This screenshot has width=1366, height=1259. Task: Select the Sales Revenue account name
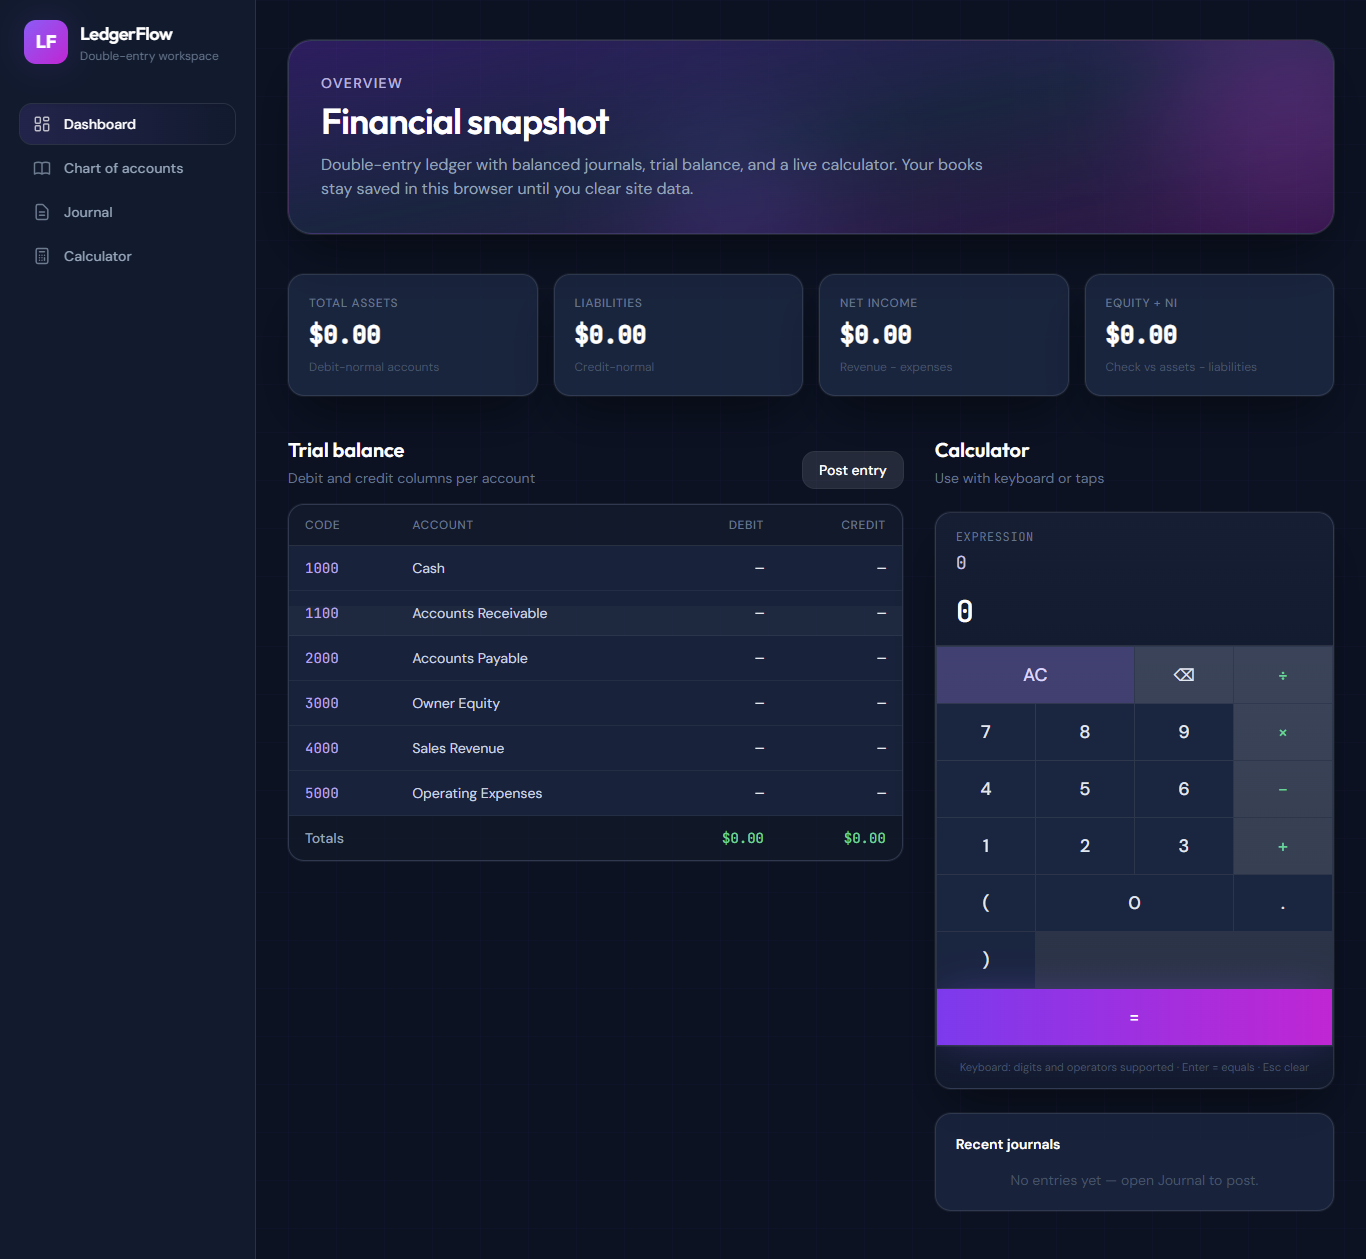pos(458,748)
